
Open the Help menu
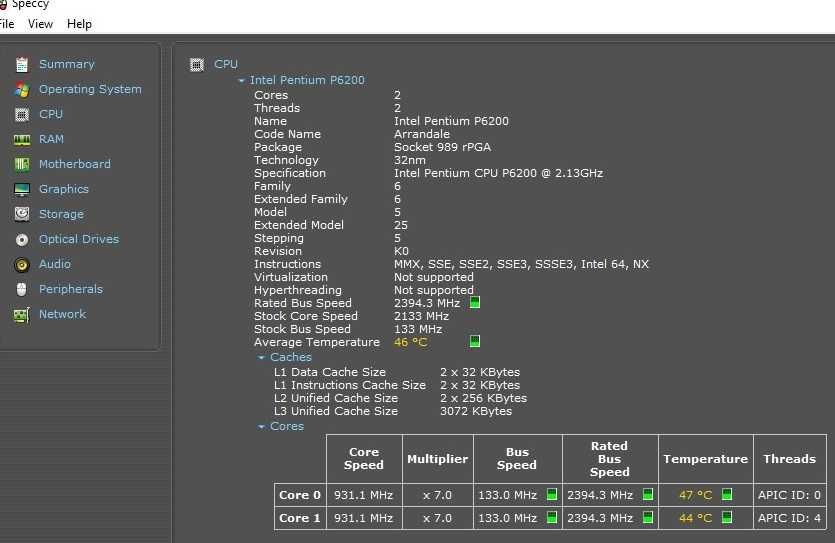click(79, 24)
